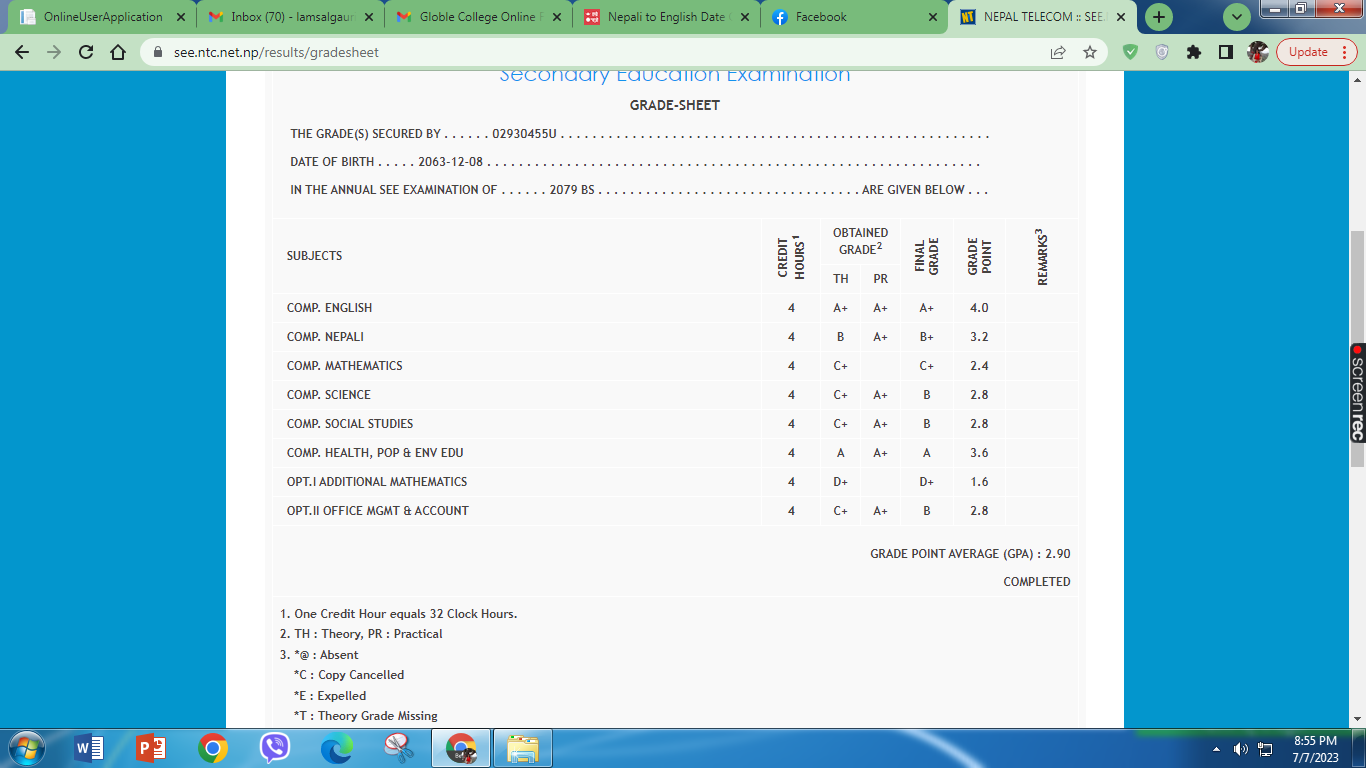This screenshot has width=1366, height=768.
Task: Share this page via the share icon
Action: pyautogui.click(x=1058, y=53)
